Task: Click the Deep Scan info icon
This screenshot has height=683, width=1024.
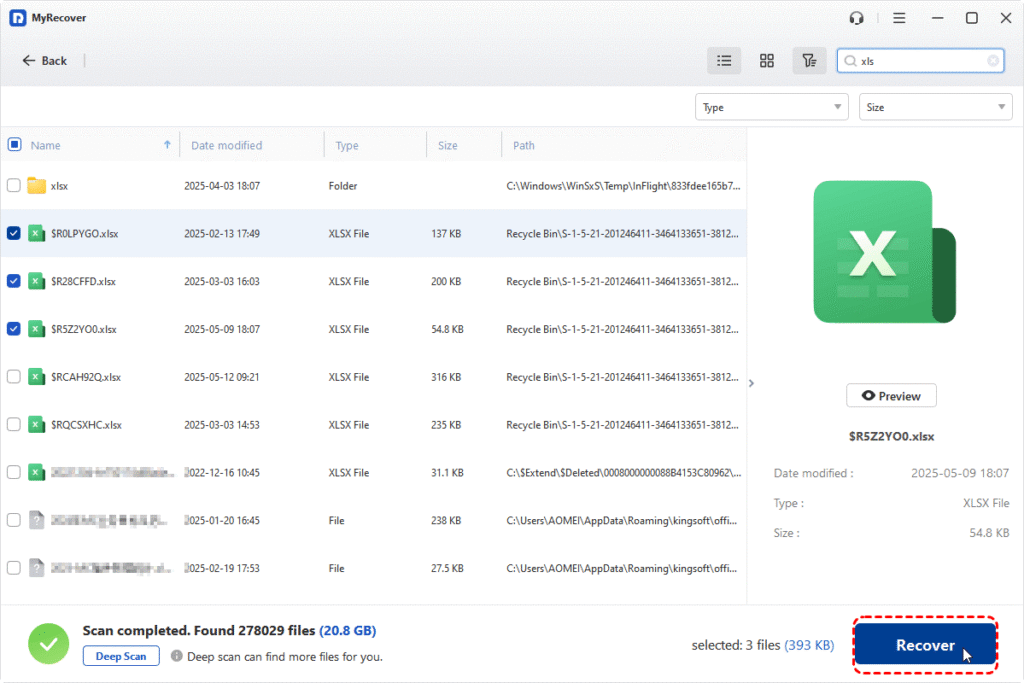Action: [x=176, y=657]
